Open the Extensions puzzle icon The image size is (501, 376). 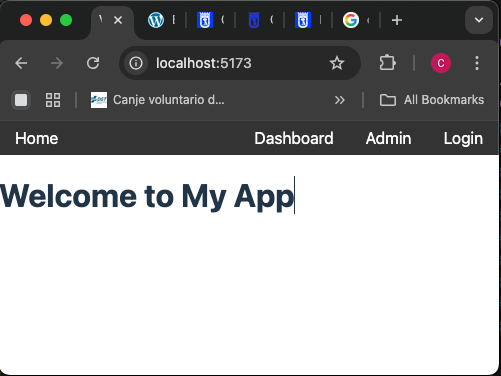click(x=387, y=63)
